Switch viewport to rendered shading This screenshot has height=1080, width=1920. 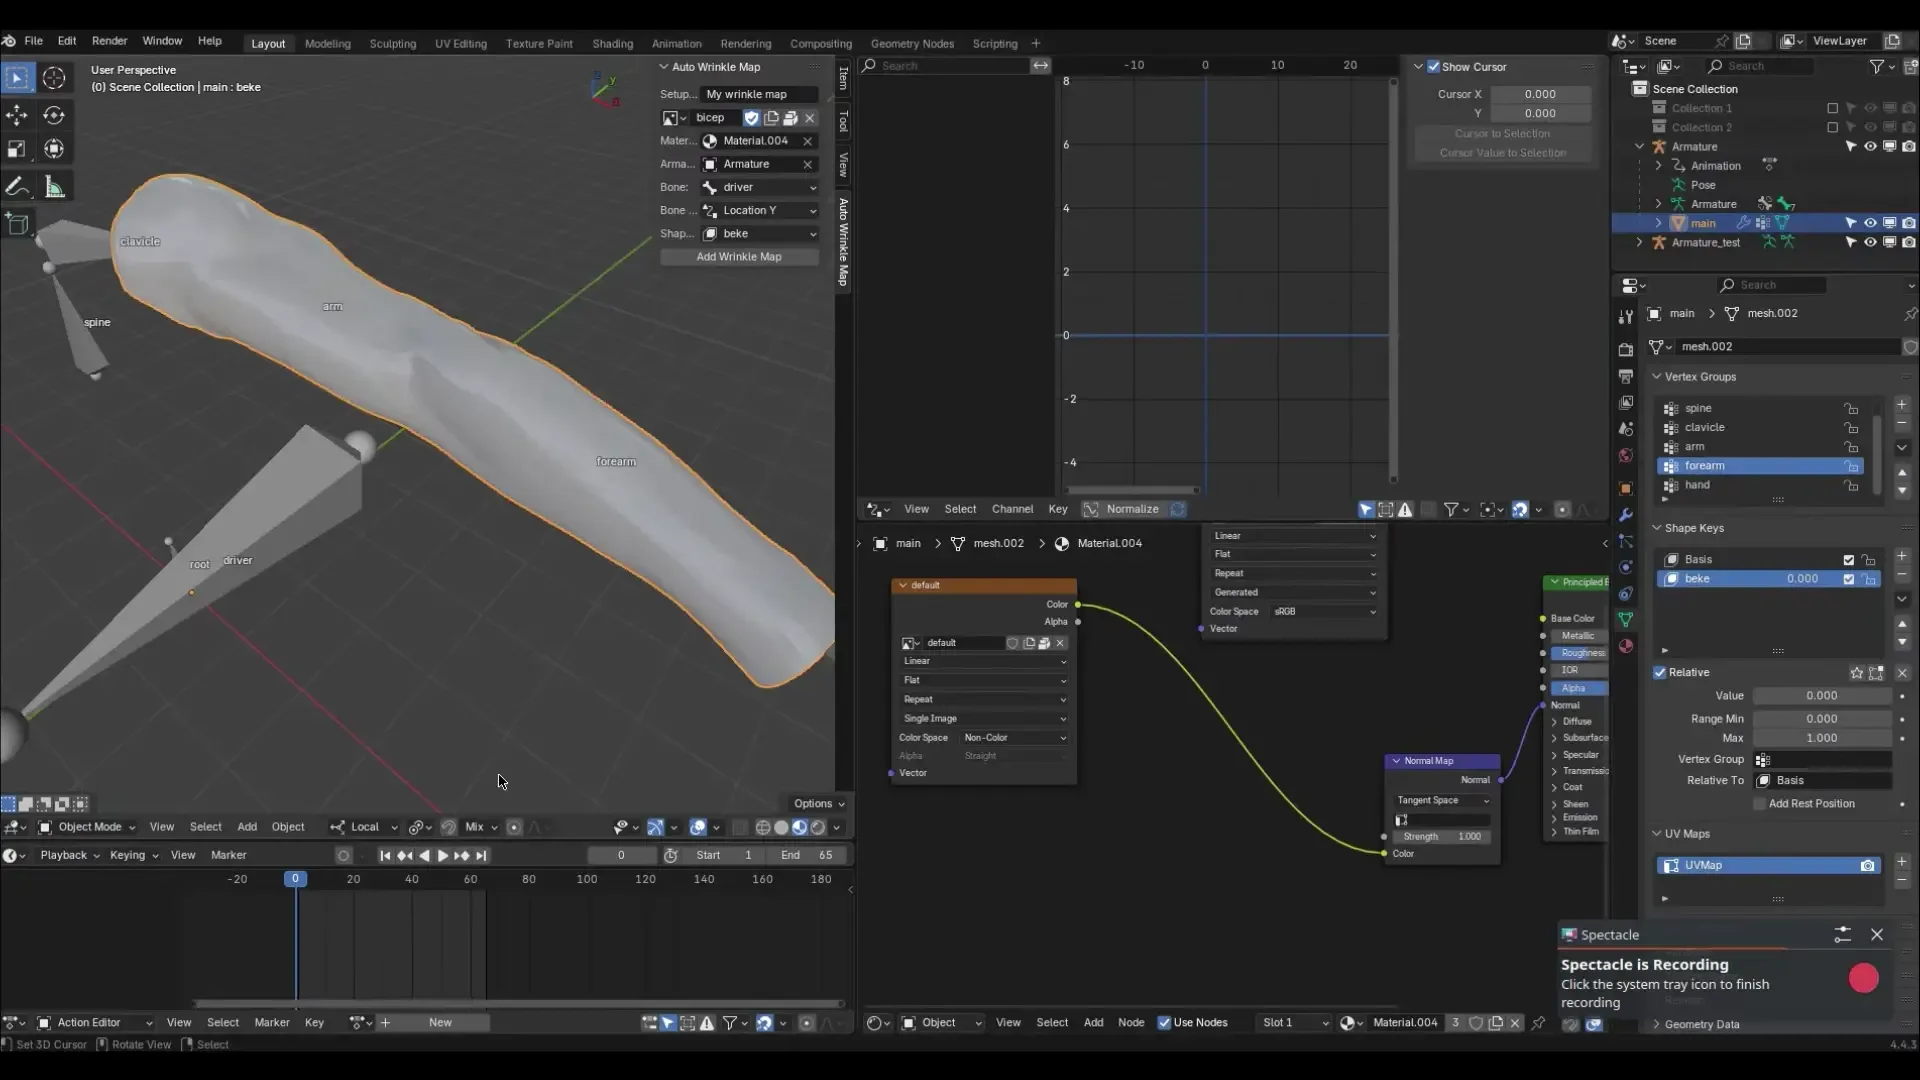point(818,827)
